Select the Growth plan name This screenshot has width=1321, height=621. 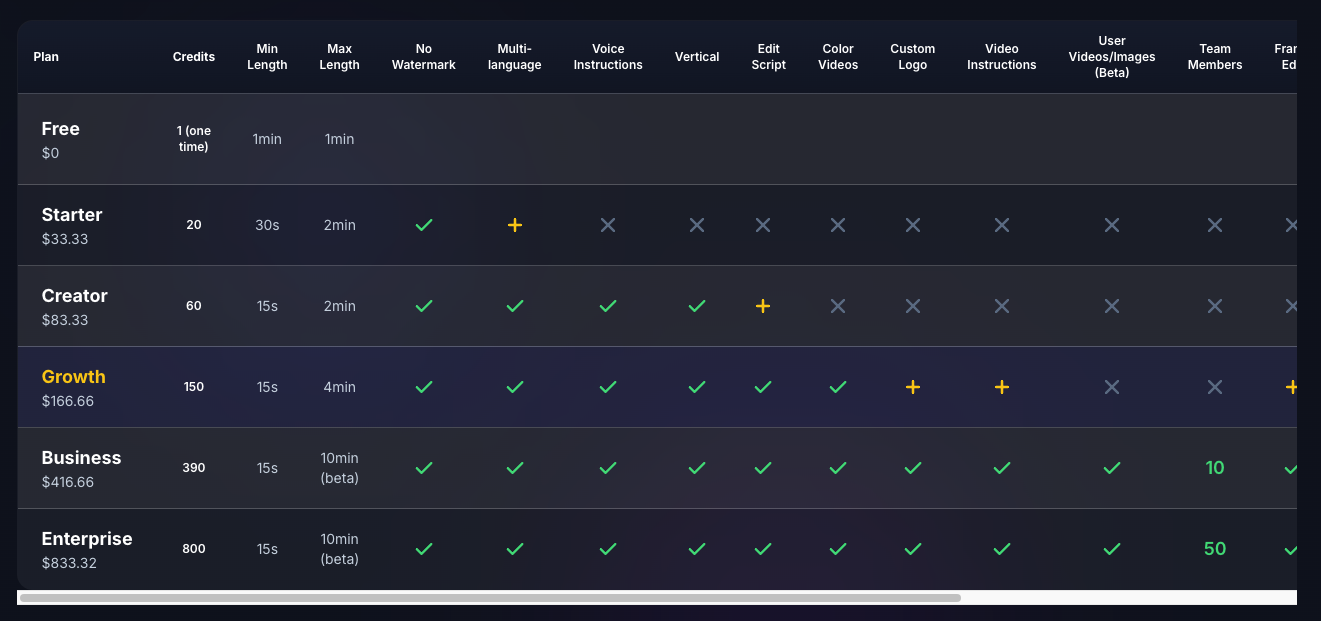pyautogui.click(x=73, y=377)
